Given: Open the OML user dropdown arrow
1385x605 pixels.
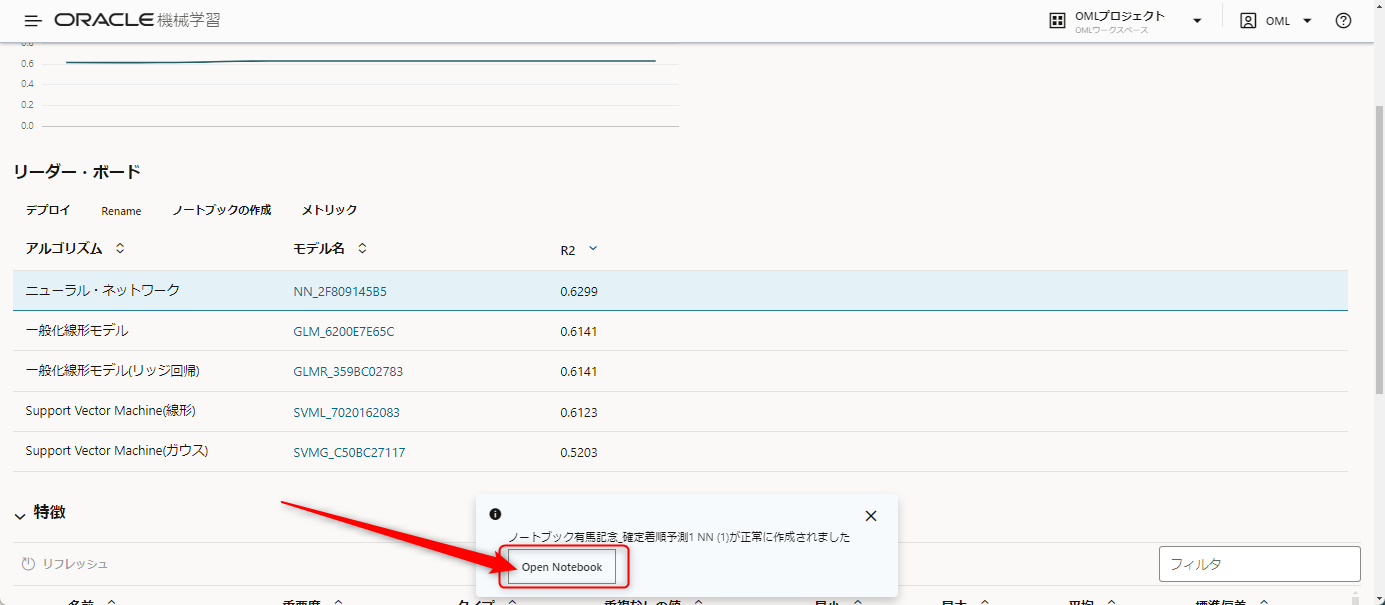Looking at the screenshot, I should 1307,21.
